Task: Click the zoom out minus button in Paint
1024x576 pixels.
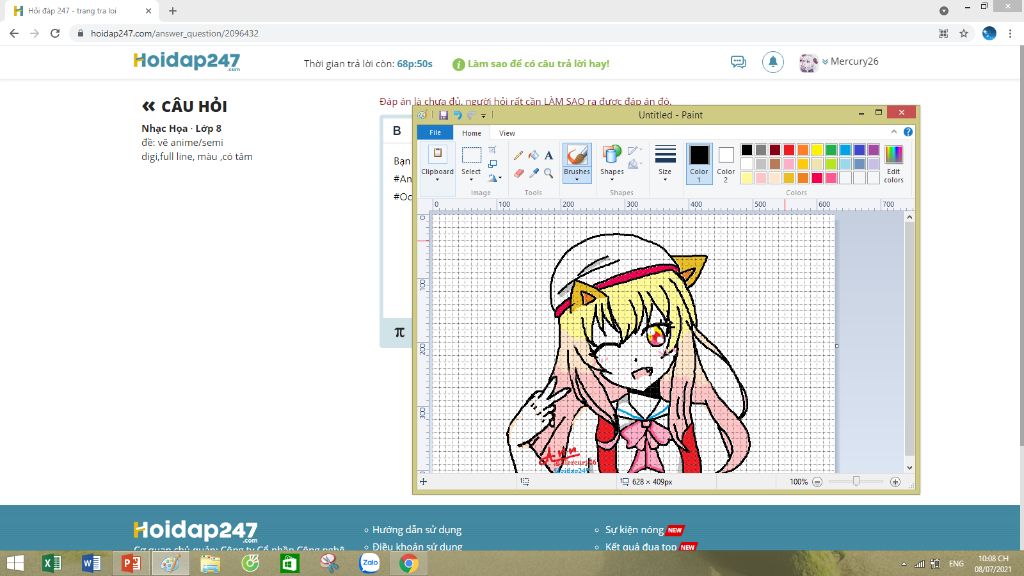Action: (x=817, y=482)
